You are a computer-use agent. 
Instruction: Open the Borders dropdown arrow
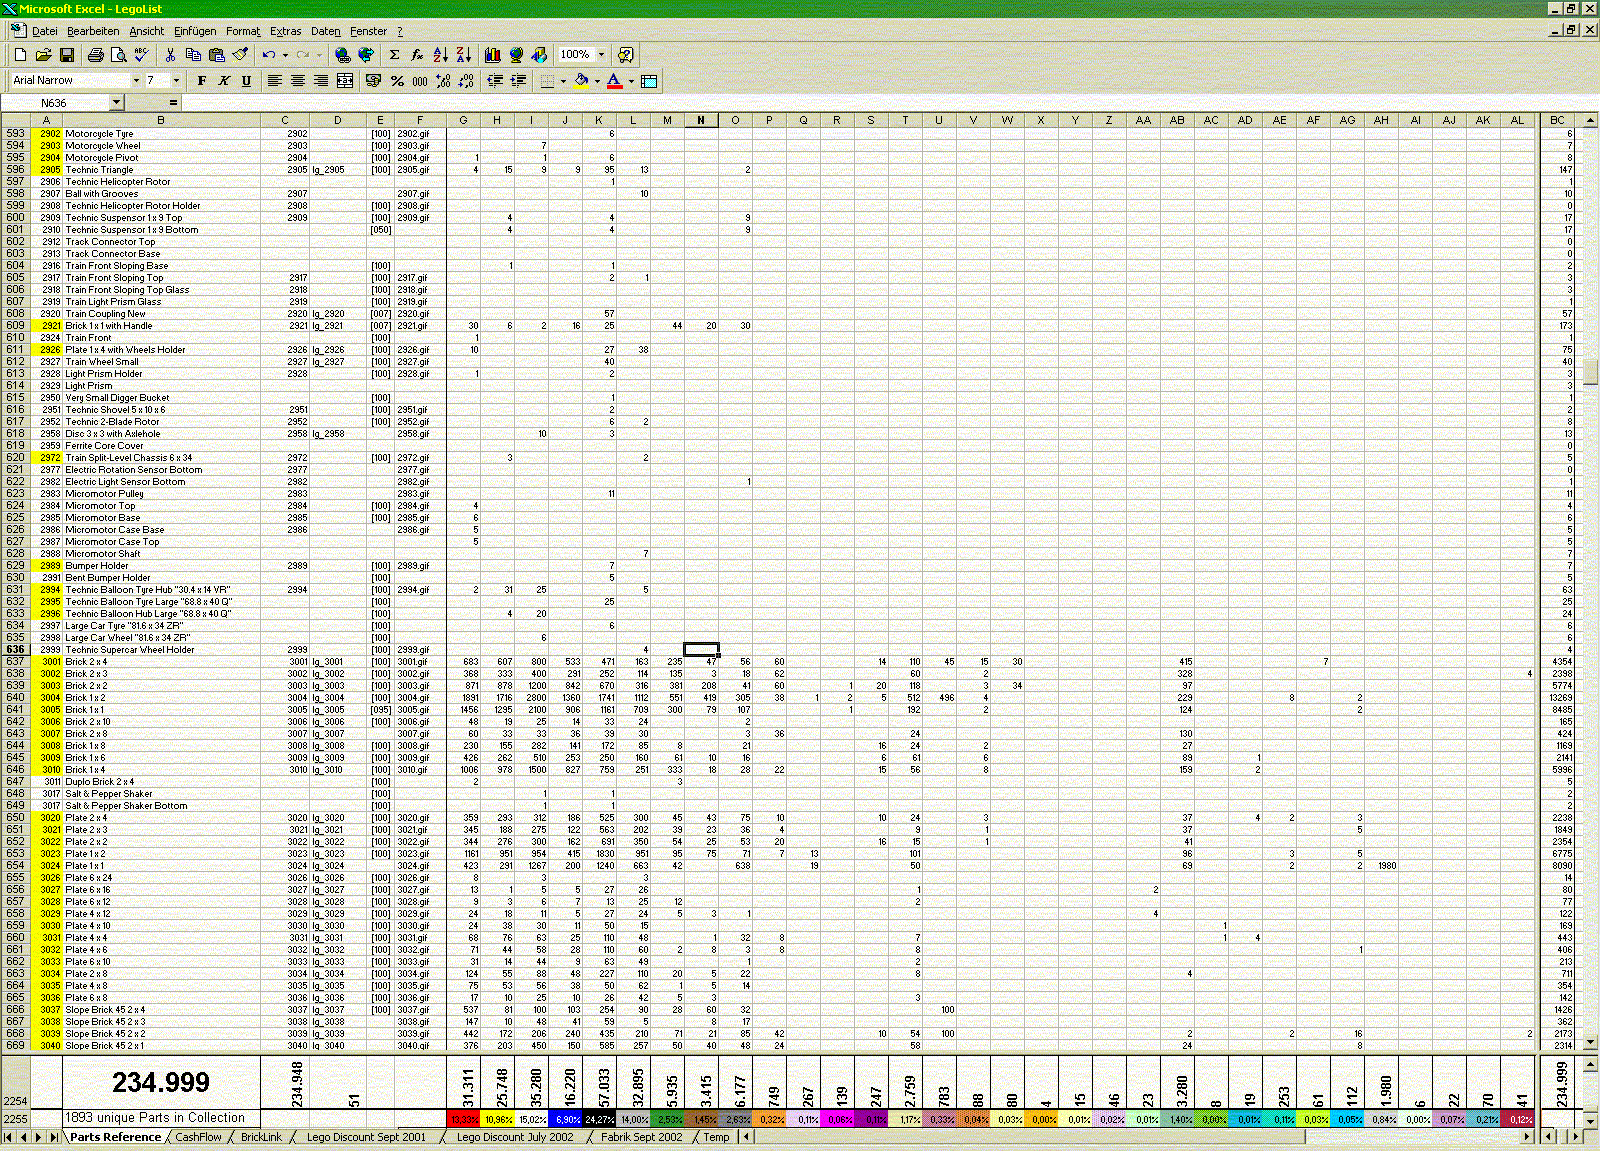click(x=565, y=81)
